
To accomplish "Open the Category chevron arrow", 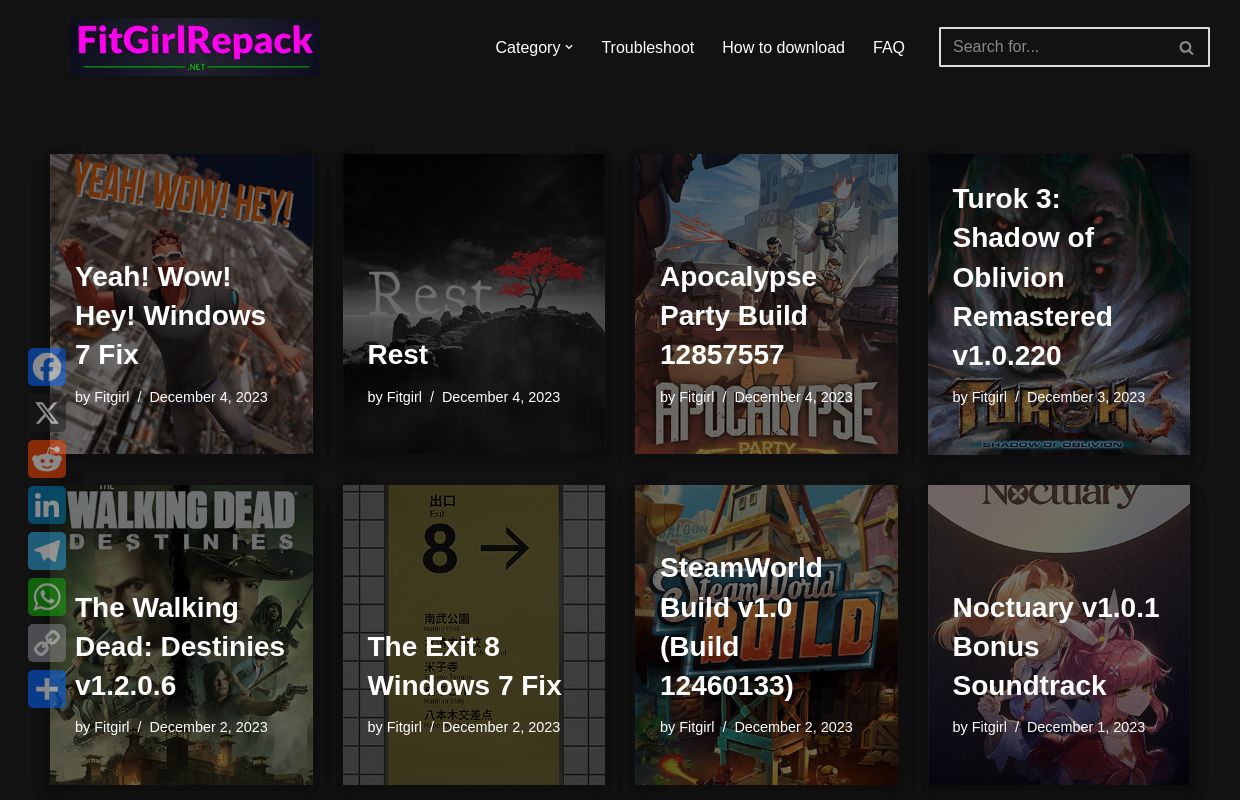I will [568, 47].
